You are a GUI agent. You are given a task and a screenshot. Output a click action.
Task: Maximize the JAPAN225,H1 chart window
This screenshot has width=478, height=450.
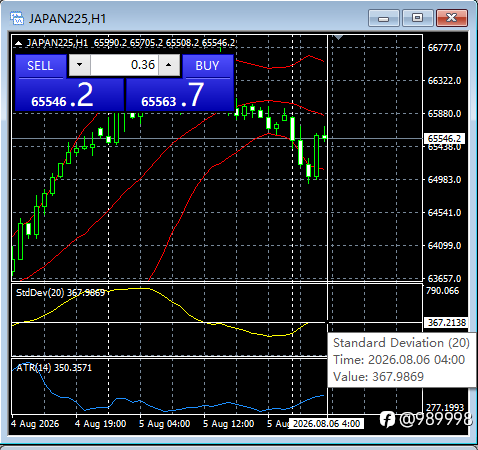(x=417, y=18)
